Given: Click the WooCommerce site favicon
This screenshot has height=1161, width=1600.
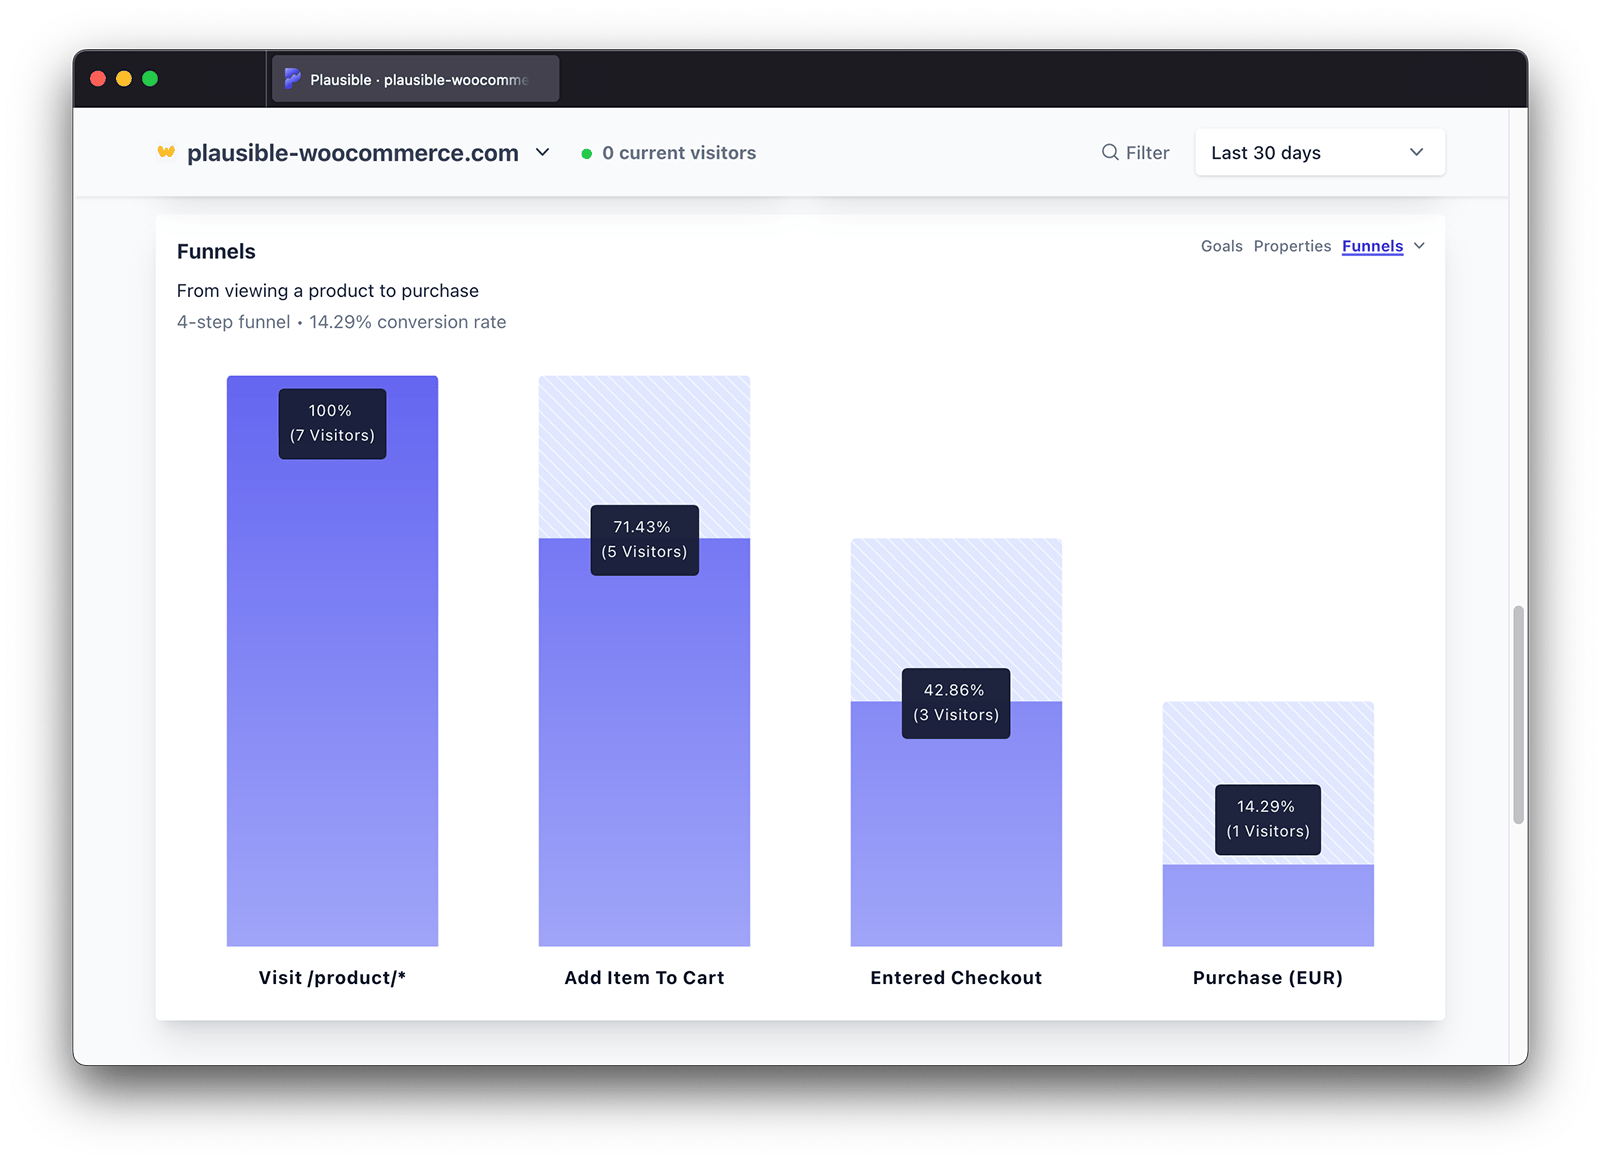Looking at the screenshot, I should point(166,152).
